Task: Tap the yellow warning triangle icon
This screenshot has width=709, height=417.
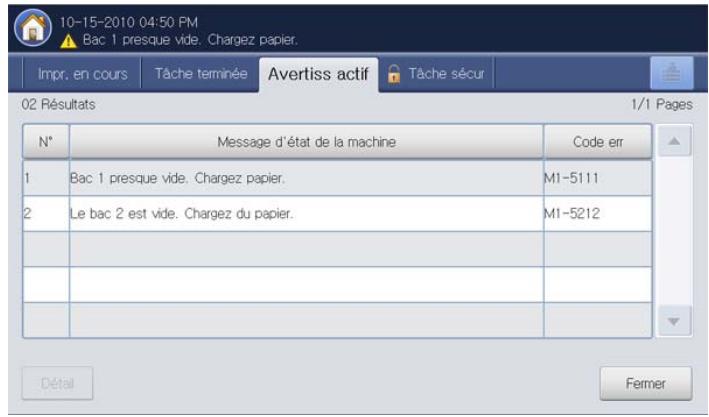Action: [68, 42]
